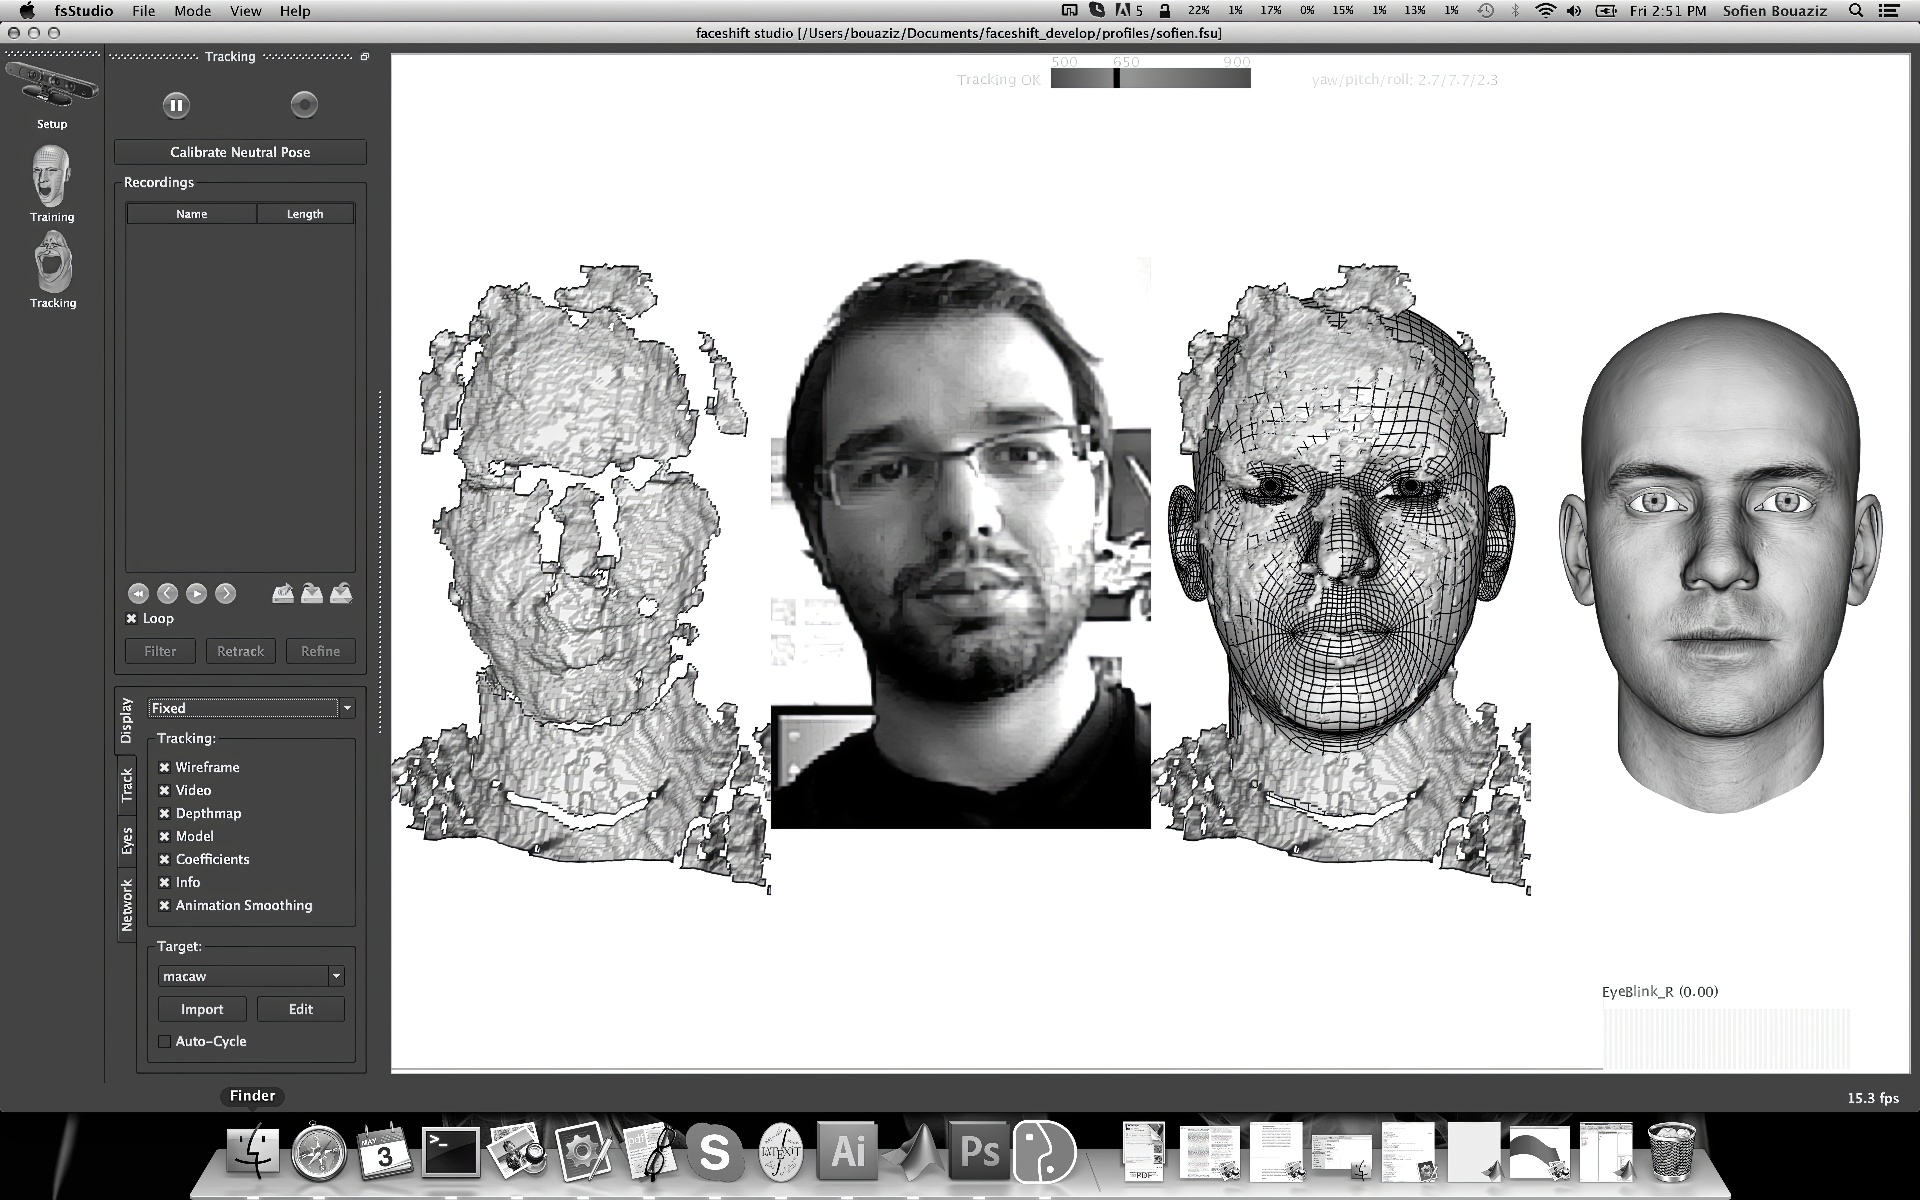The height and width of the screenshot is (1200, 1920).
Task: Enable the Auto-Cycle checkbox
Action: click(165, 1041)
